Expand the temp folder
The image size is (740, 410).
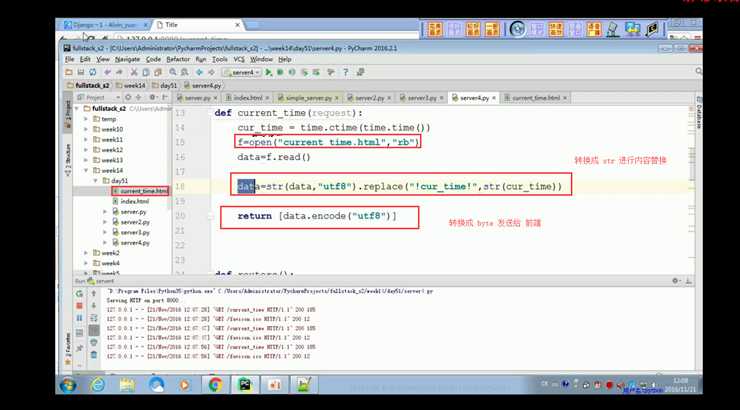(86, 119)
